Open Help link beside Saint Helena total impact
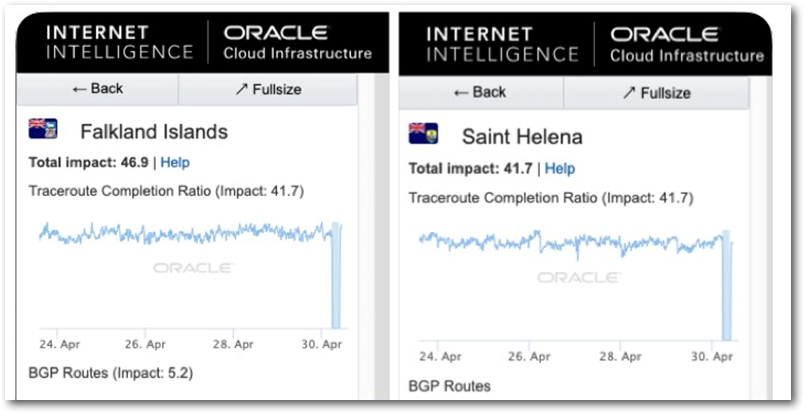 (559, 168)
